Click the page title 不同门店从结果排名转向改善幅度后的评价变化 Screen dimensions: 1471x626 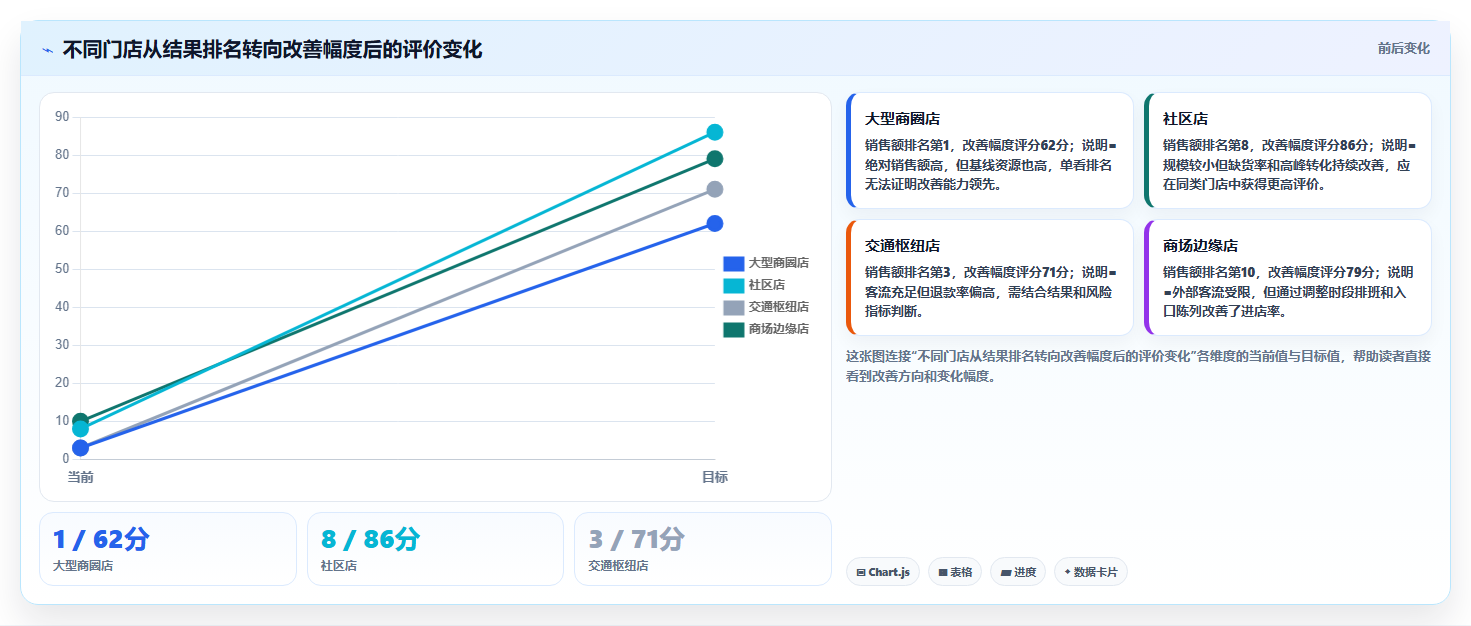pos(272,50)
